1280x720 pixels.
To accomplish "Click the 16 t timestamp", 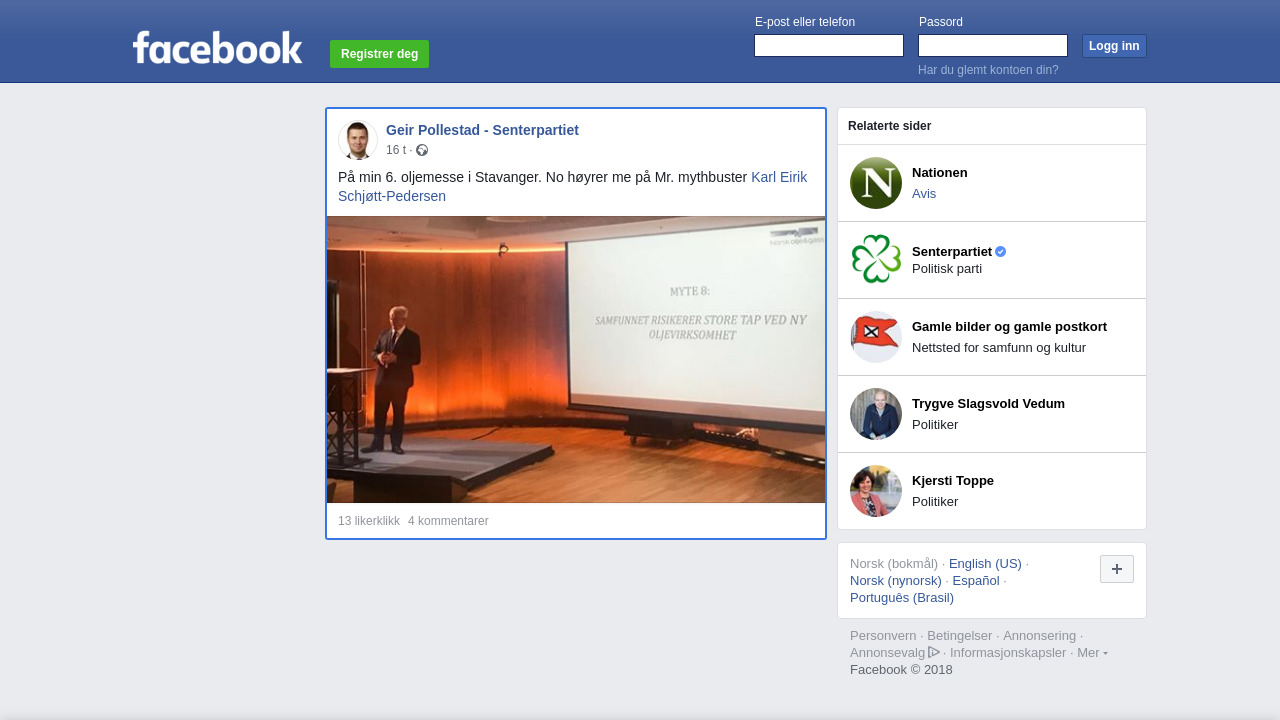I will click(396, 150).
